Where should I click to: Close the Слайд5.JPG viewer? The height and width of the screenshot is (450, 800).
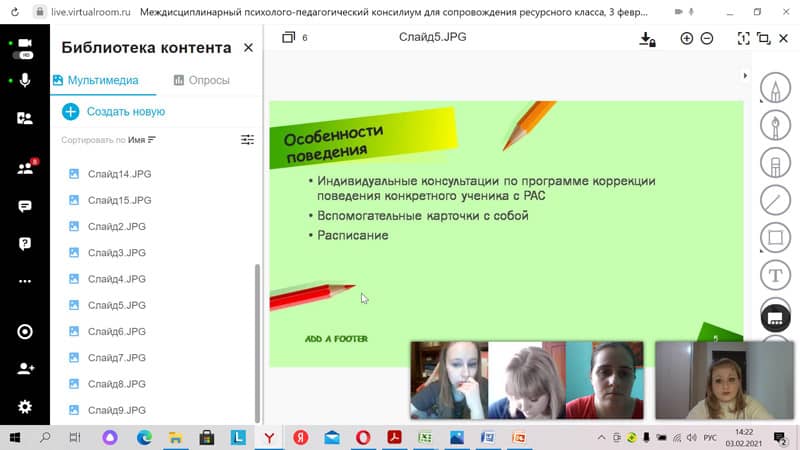[784, 38]
